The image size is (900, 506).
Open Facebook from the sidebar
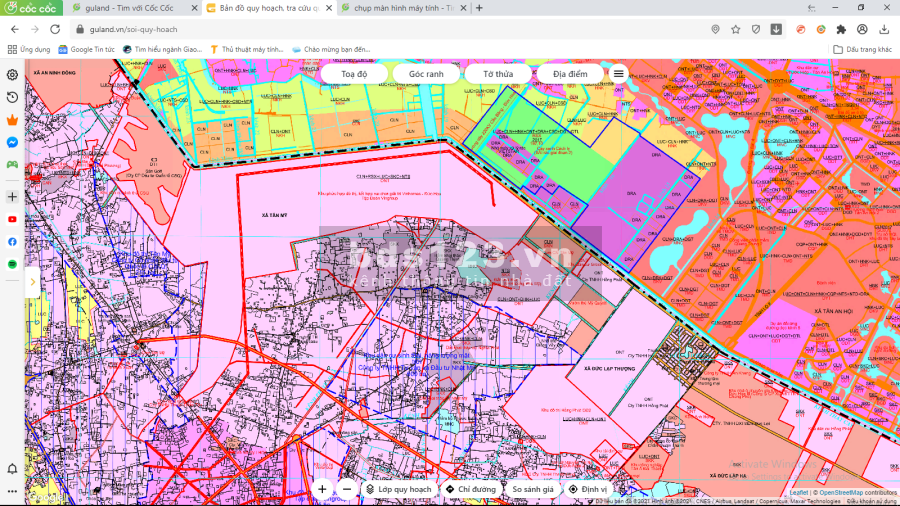tap(12, 242)
